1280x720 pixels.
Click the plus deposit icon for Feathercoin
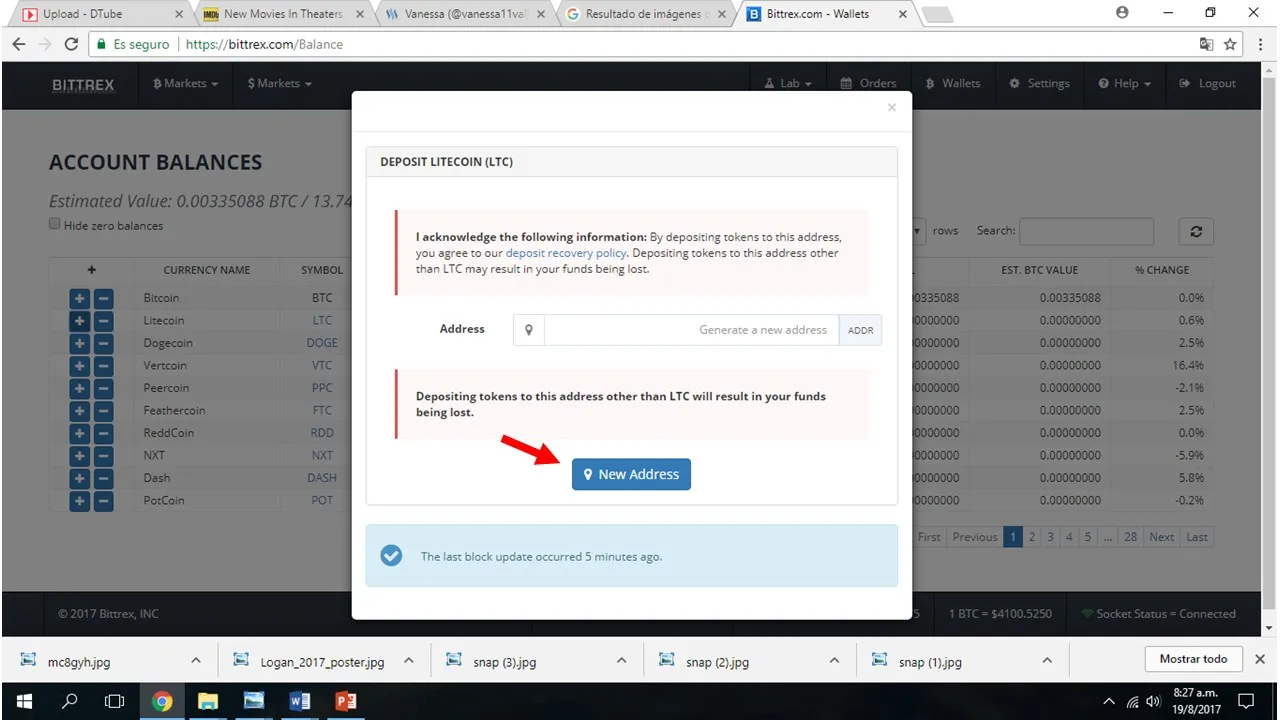[x=79, y=411]
